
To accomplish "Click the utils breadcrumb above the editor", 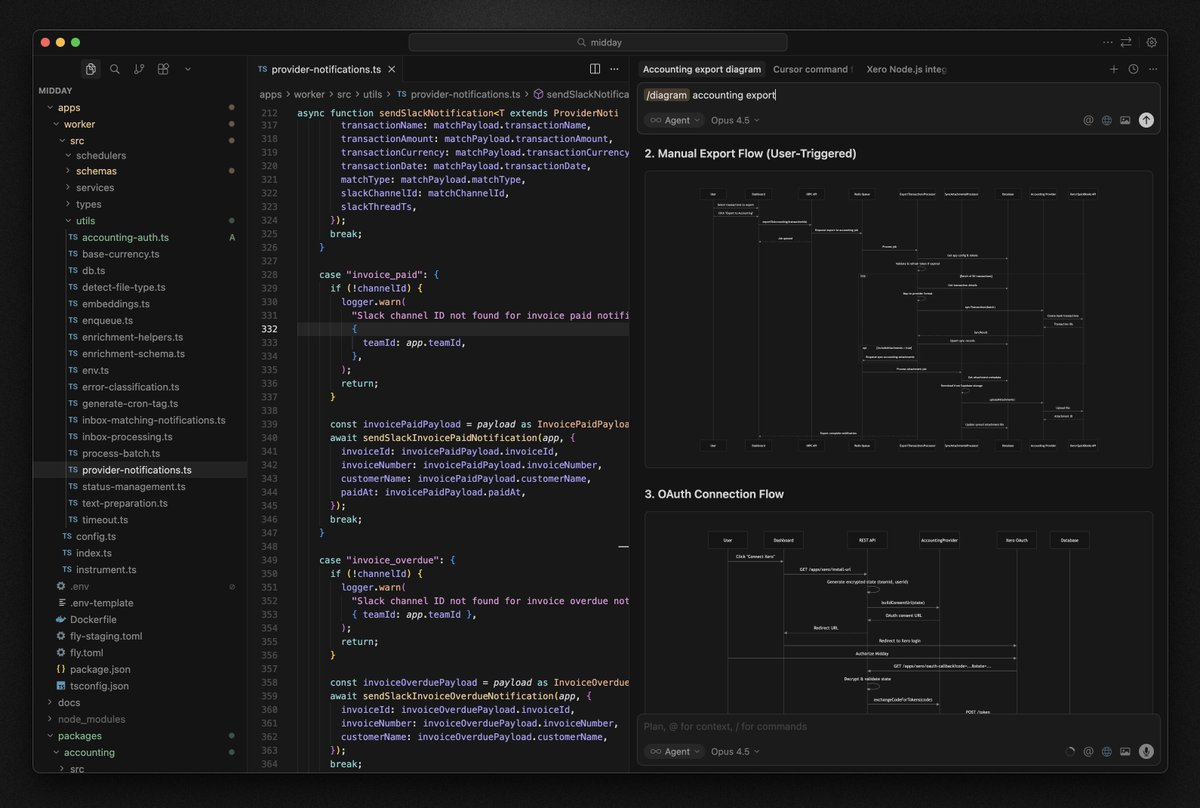I will click(376, 93).
